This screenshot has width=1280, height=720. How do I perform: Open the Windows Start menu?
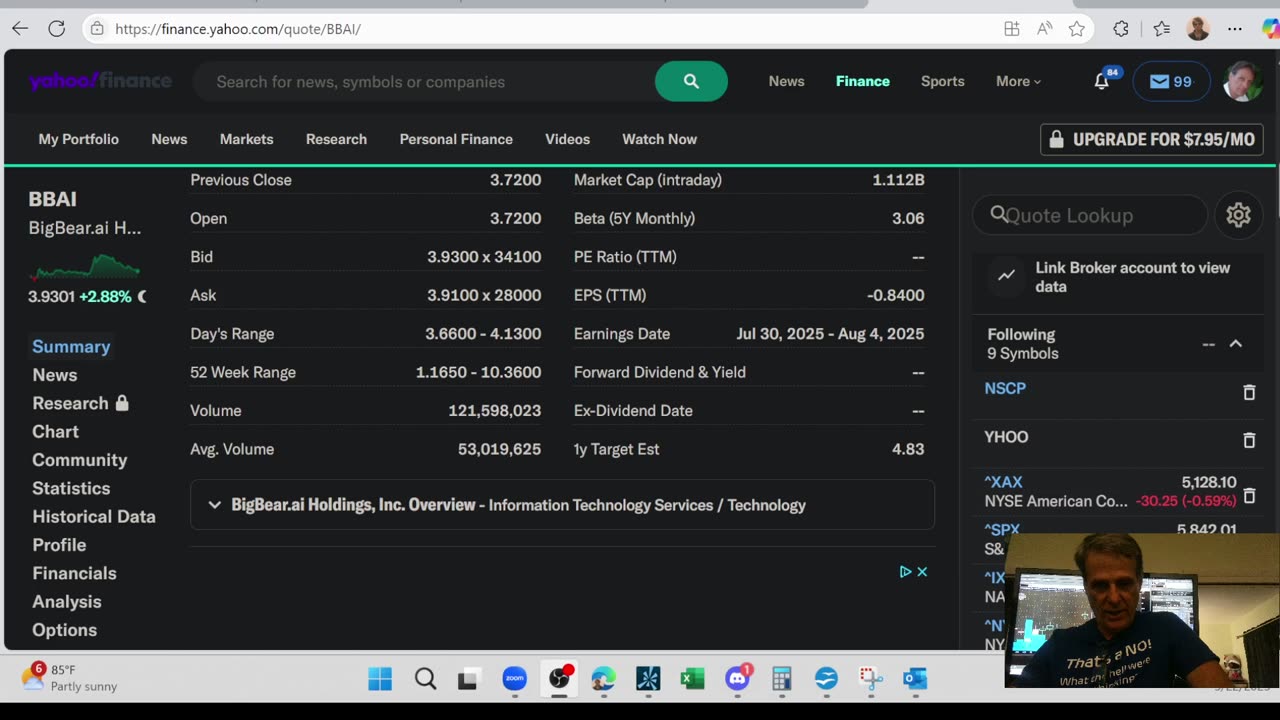coord(380,680)
